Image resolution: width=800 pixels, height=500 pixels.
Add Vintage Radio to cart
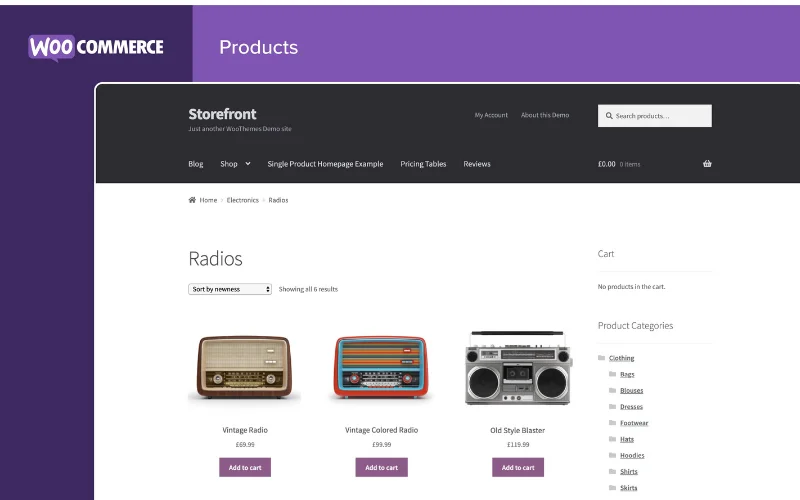click(245, 467)
